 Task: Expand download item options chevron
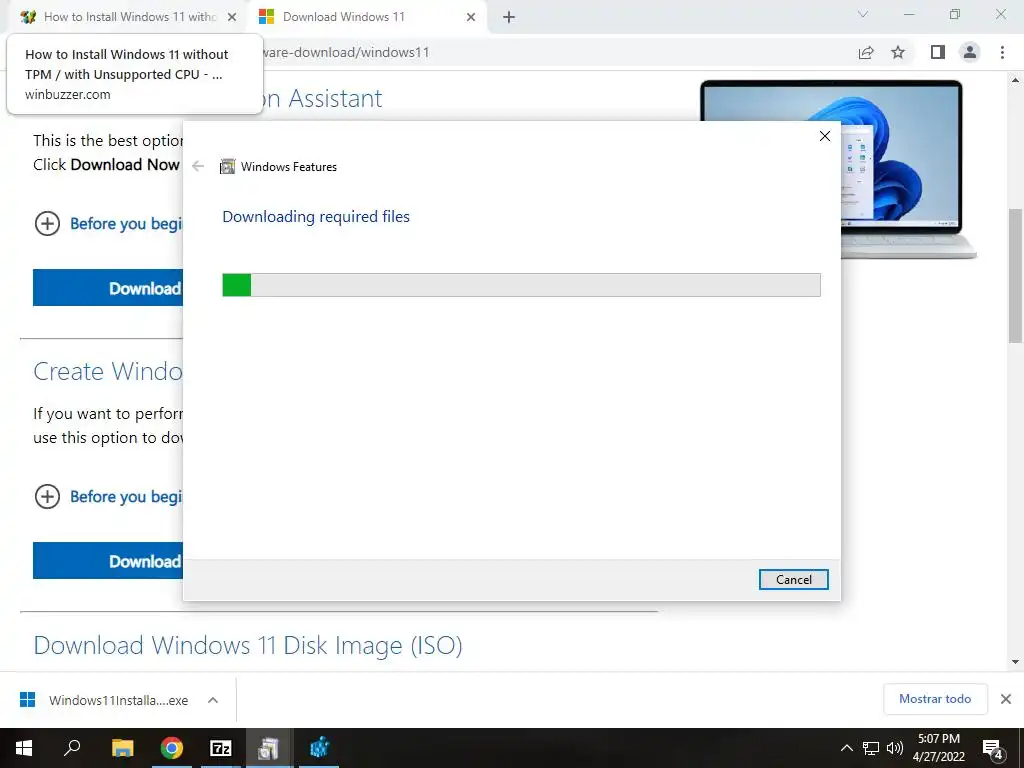coord(213,700)
